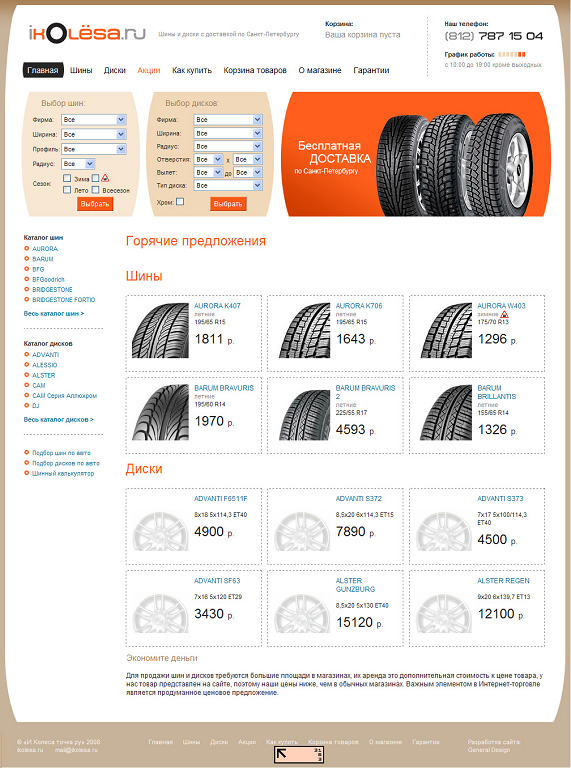Open the Вылет from-value dropdown
This screenshot has width=571, height=768.
[x=208, y=172]
